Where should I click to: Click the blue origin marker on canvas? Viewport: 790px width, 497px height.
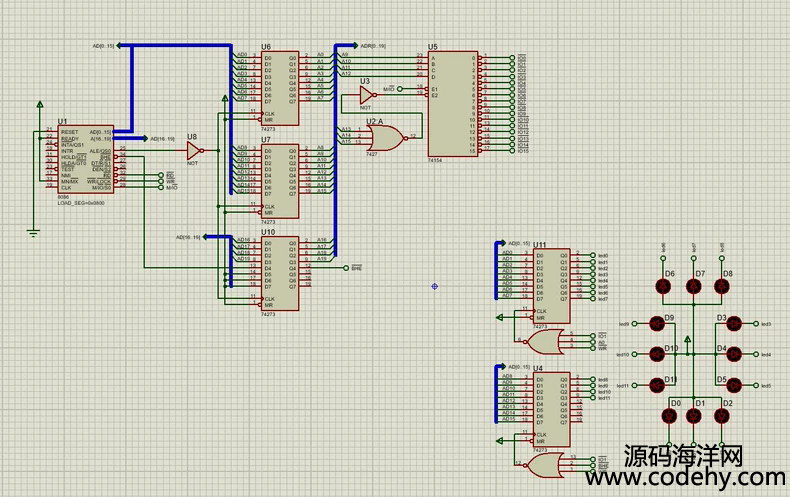(435, 286)
